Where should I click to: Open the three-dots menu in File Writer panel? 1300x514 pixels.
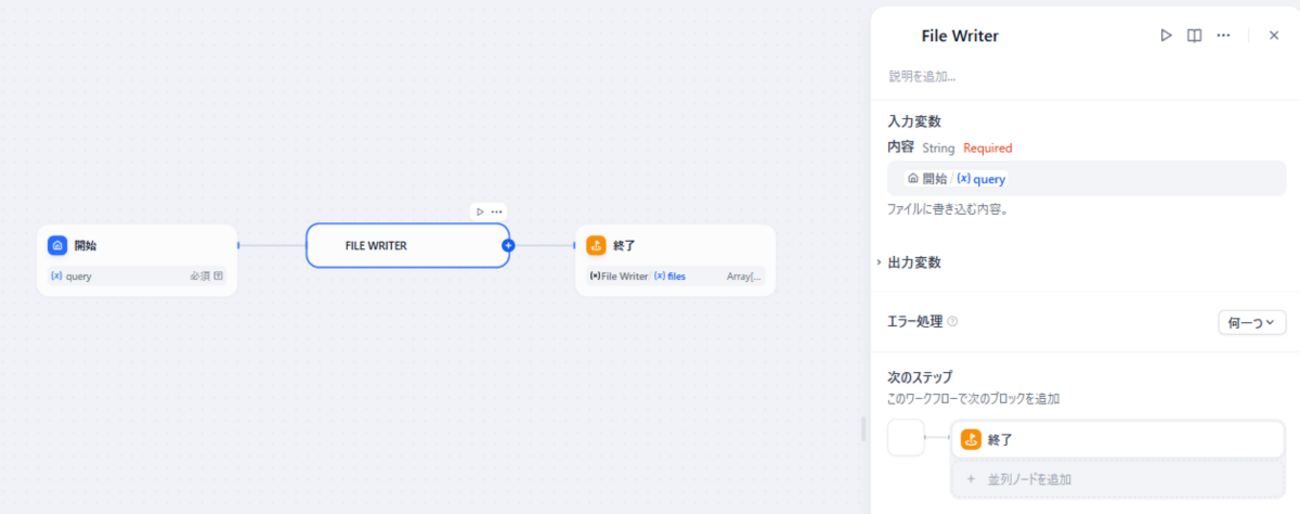click(x=1223, y=35)
